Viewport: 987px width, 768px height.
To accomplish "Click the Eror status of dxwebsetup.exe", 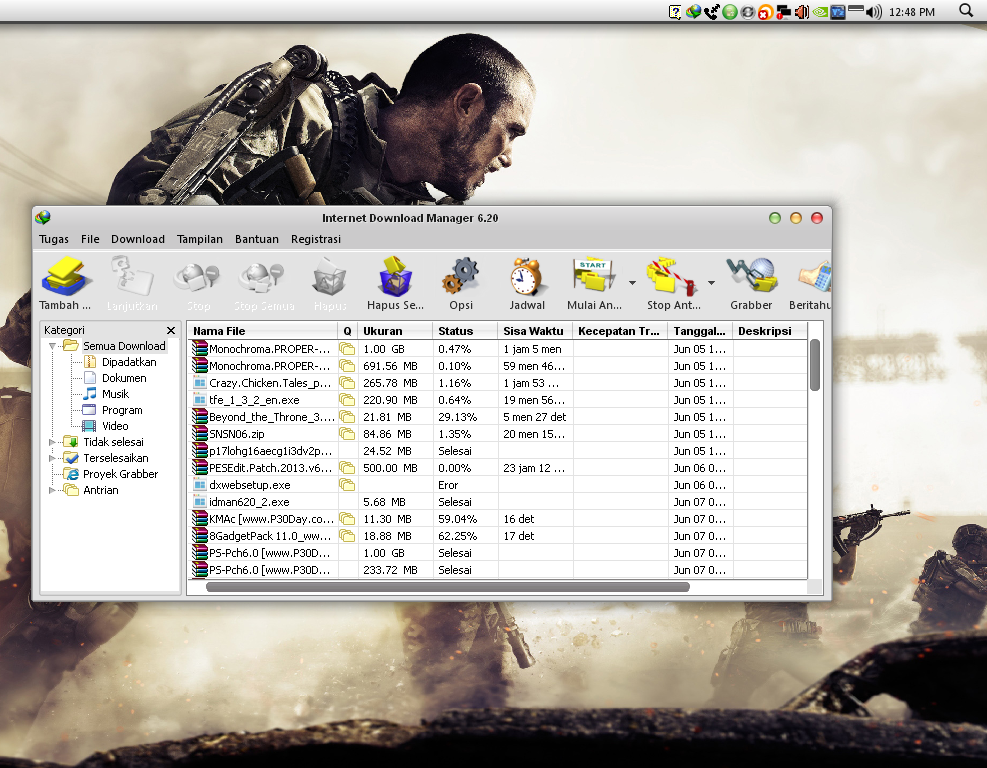I will [448, 485].
